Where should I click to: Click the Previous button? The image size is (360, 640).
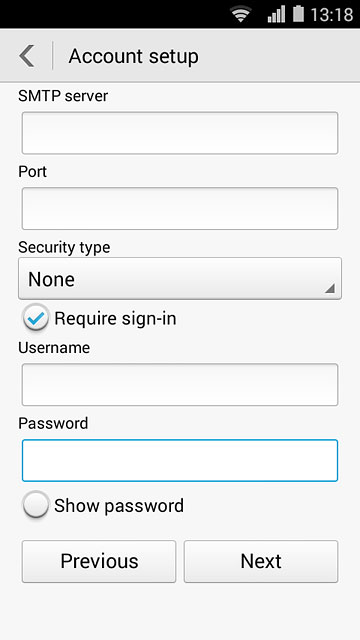[x=99, y=561]
